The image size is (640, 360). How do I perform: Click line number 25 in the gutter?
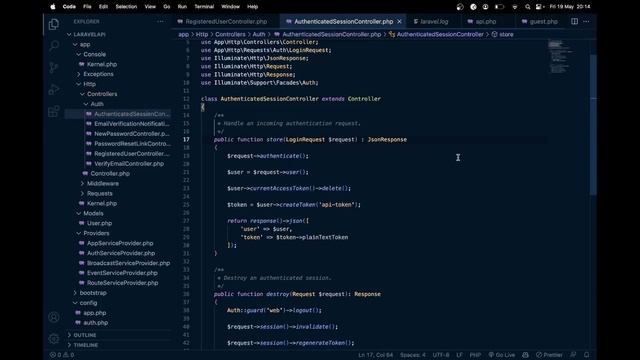pyautogui.click(x=186, y=204)
